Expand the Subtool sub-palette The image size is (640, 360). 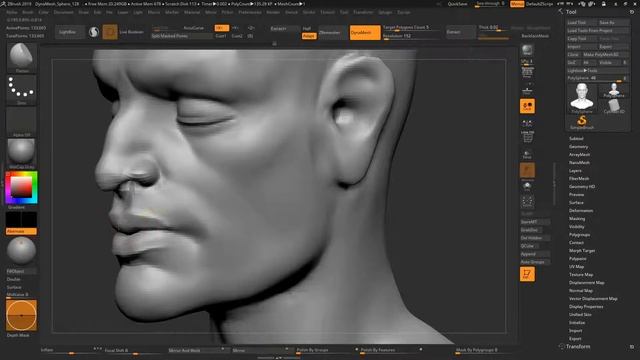point(576,139)
